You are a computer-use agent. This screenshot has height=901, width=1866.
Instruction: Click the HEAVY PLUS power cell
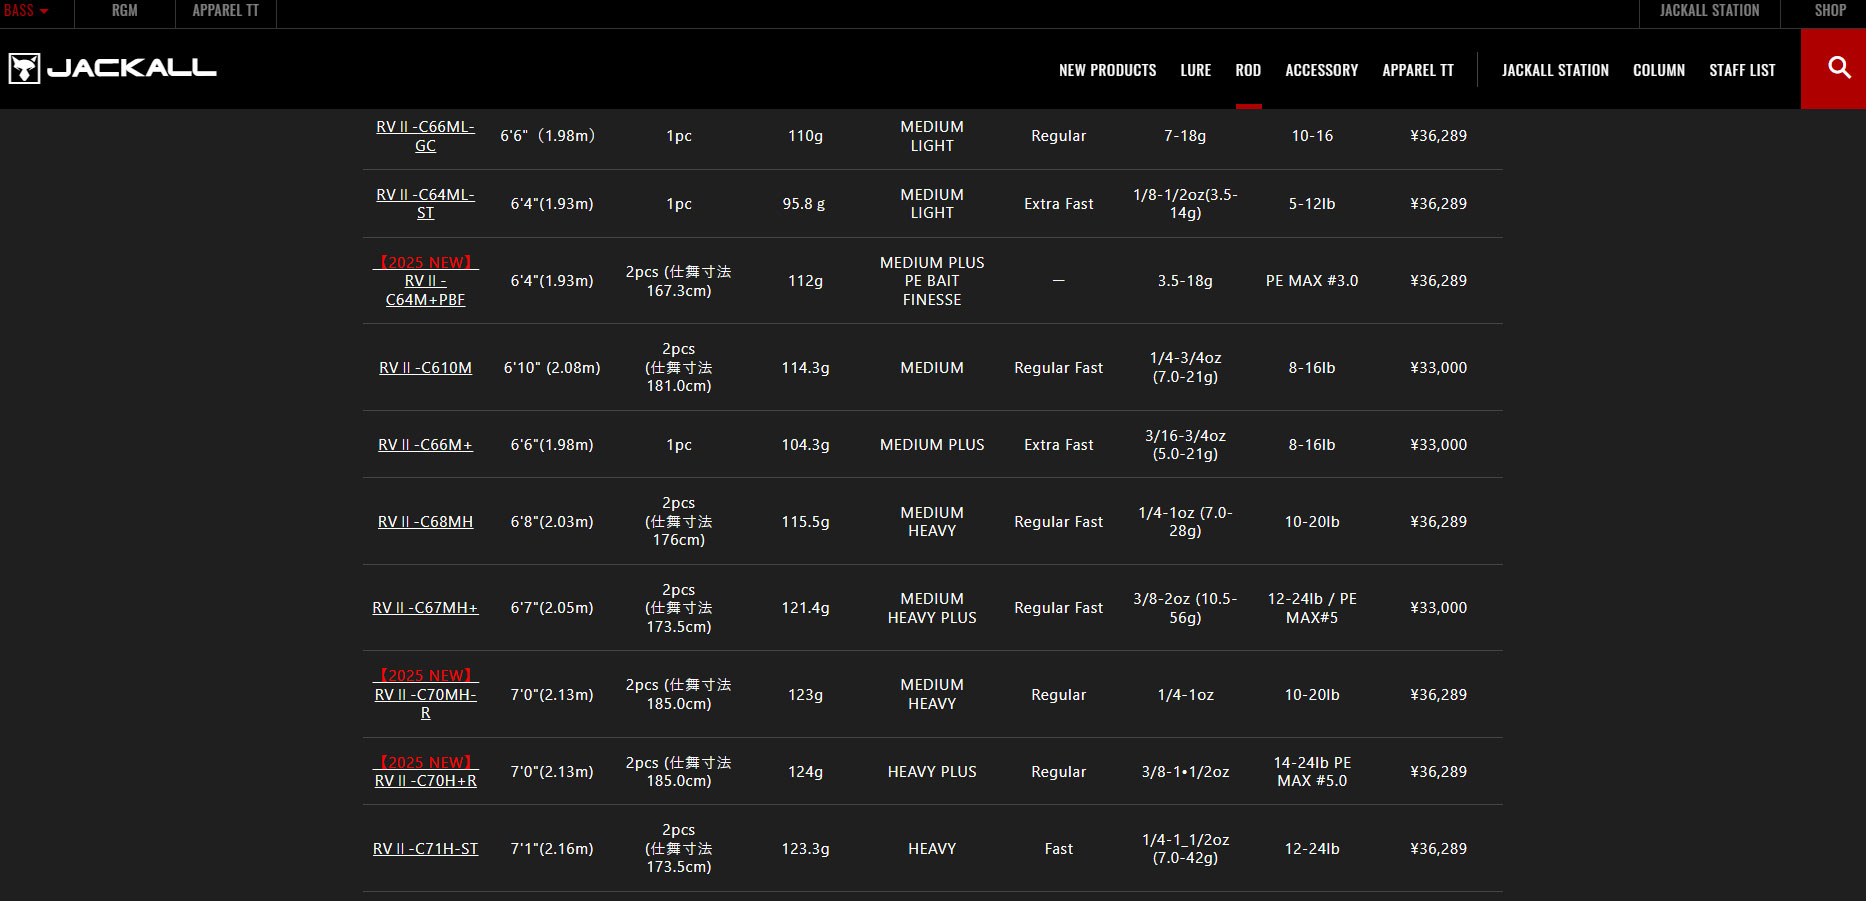point(932,772)
